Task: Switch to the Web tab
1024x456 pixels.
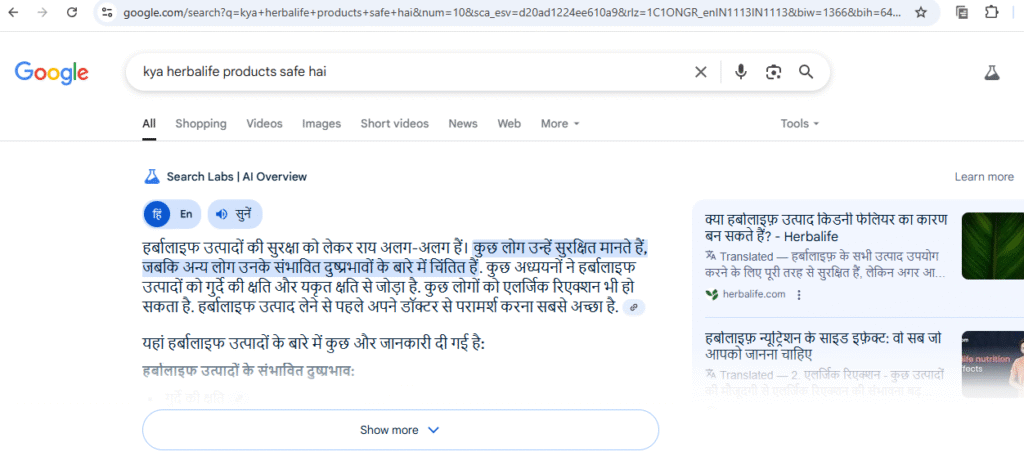Action: (509, 123)
